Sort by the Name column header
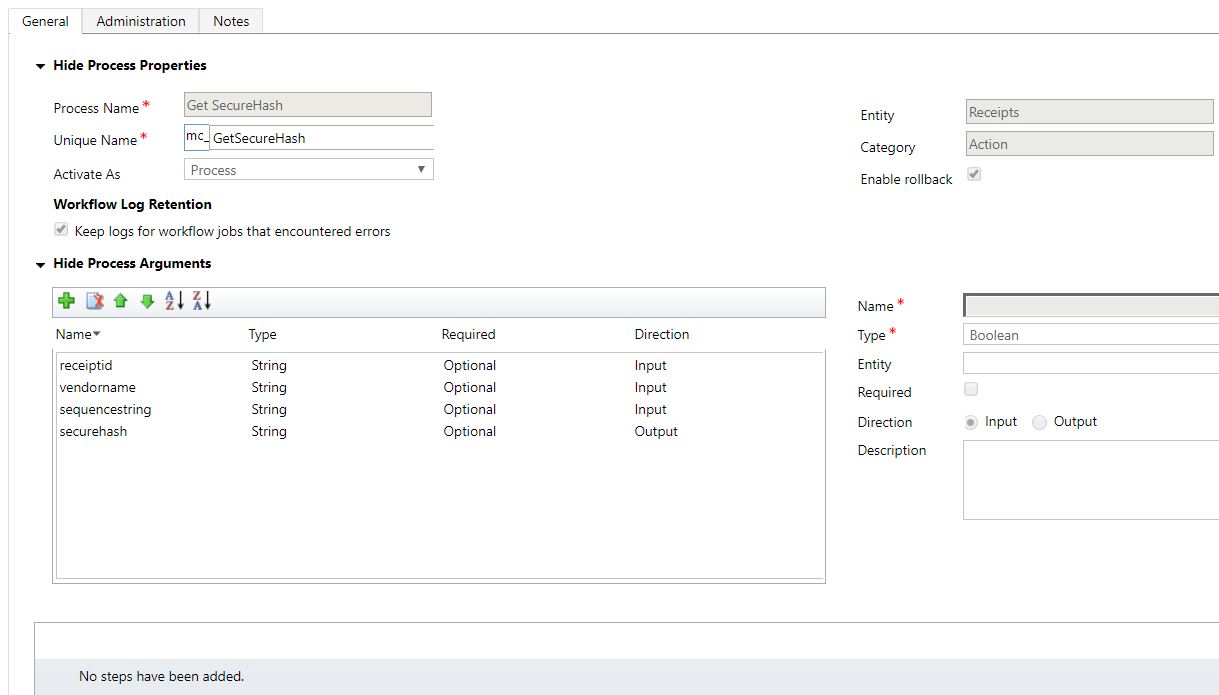Image resolution: width=1219 pixels, height=695 pixels. [x=74, y=334]
